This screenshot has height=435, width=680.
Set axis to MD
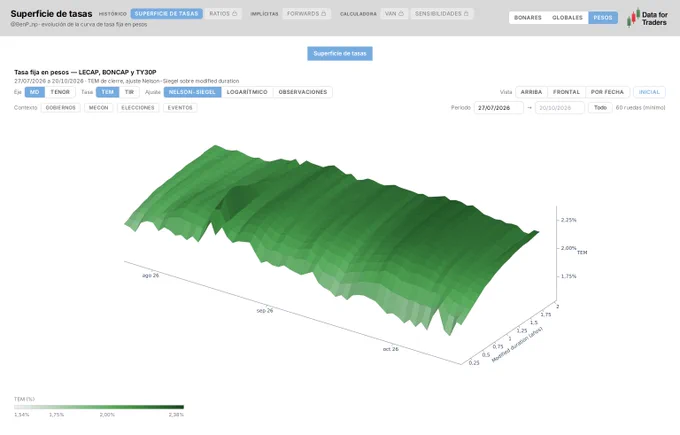pos(35,92)
